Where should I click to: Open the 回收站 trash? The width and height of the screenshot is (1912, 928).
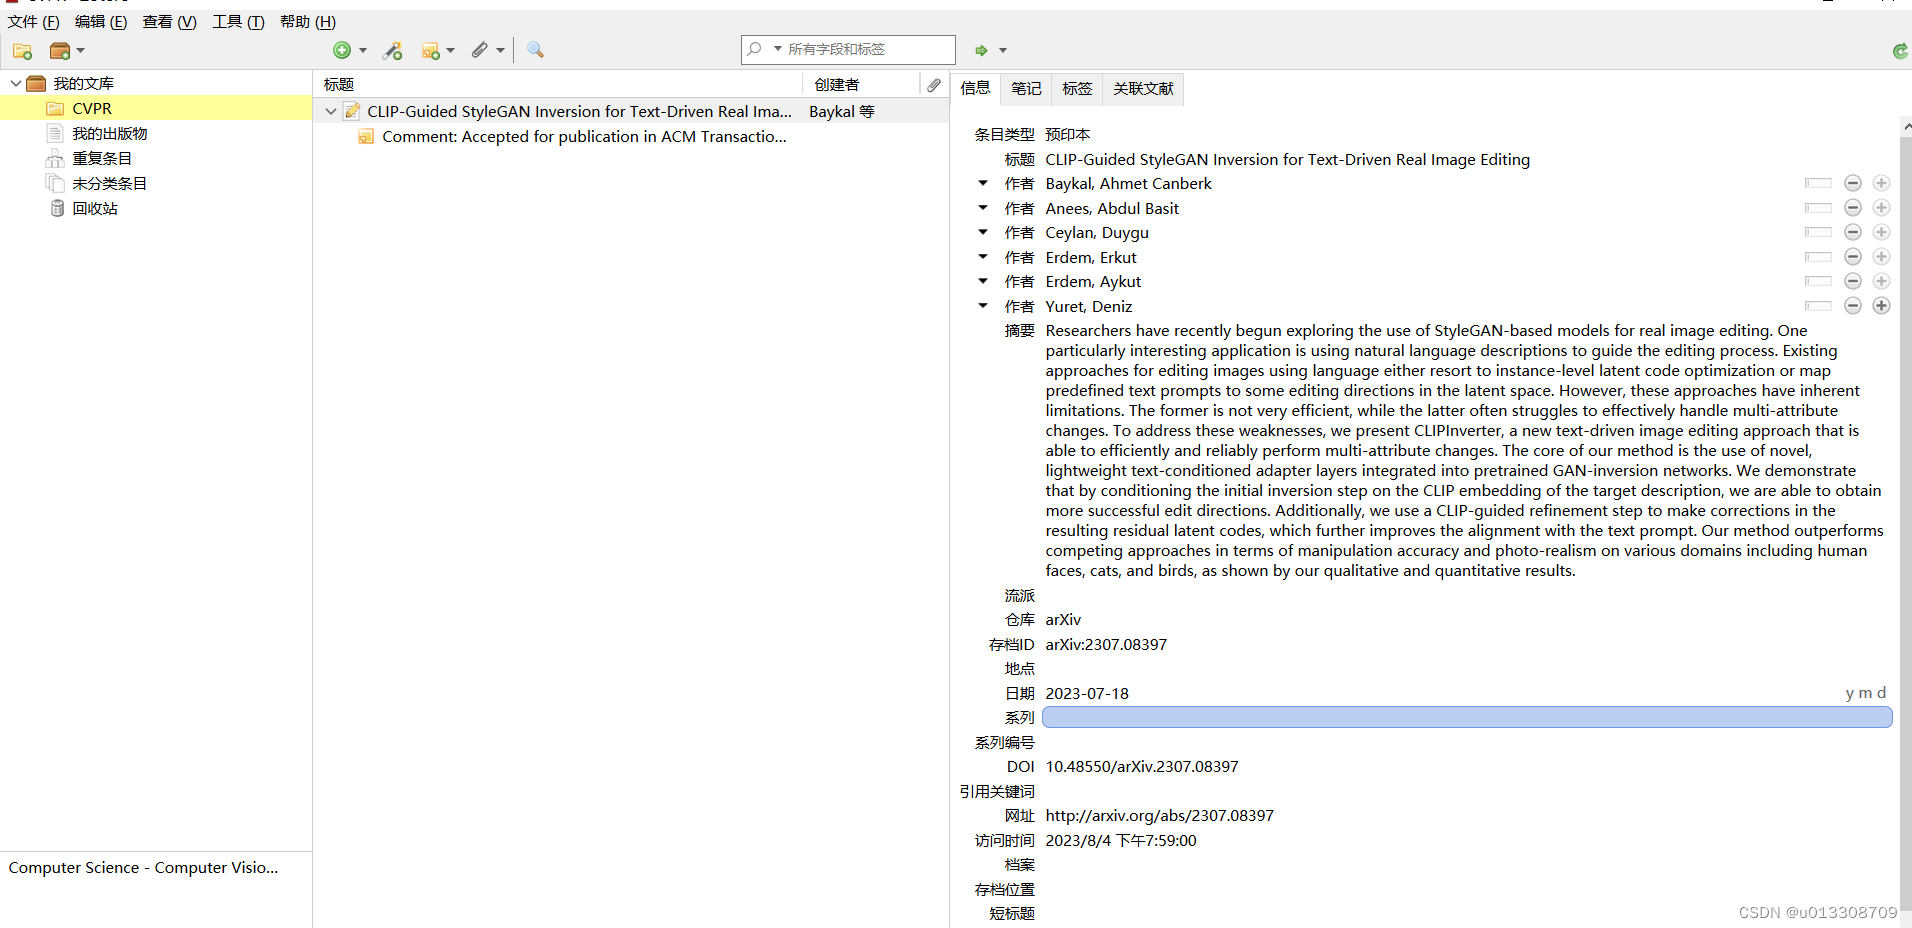point(94,208)
